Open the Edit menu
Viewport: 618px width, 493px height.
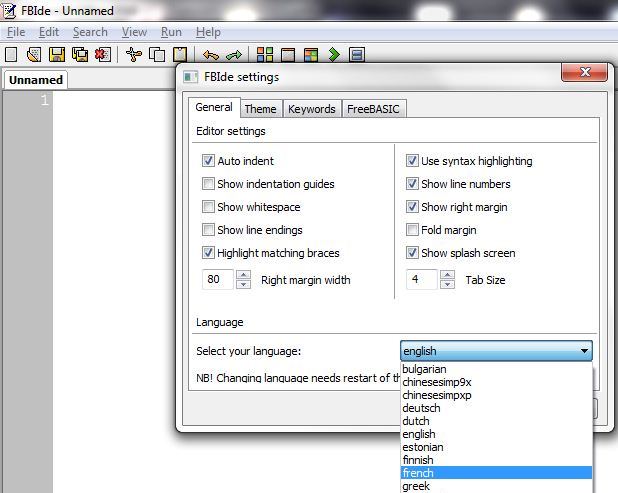point(49,32)
